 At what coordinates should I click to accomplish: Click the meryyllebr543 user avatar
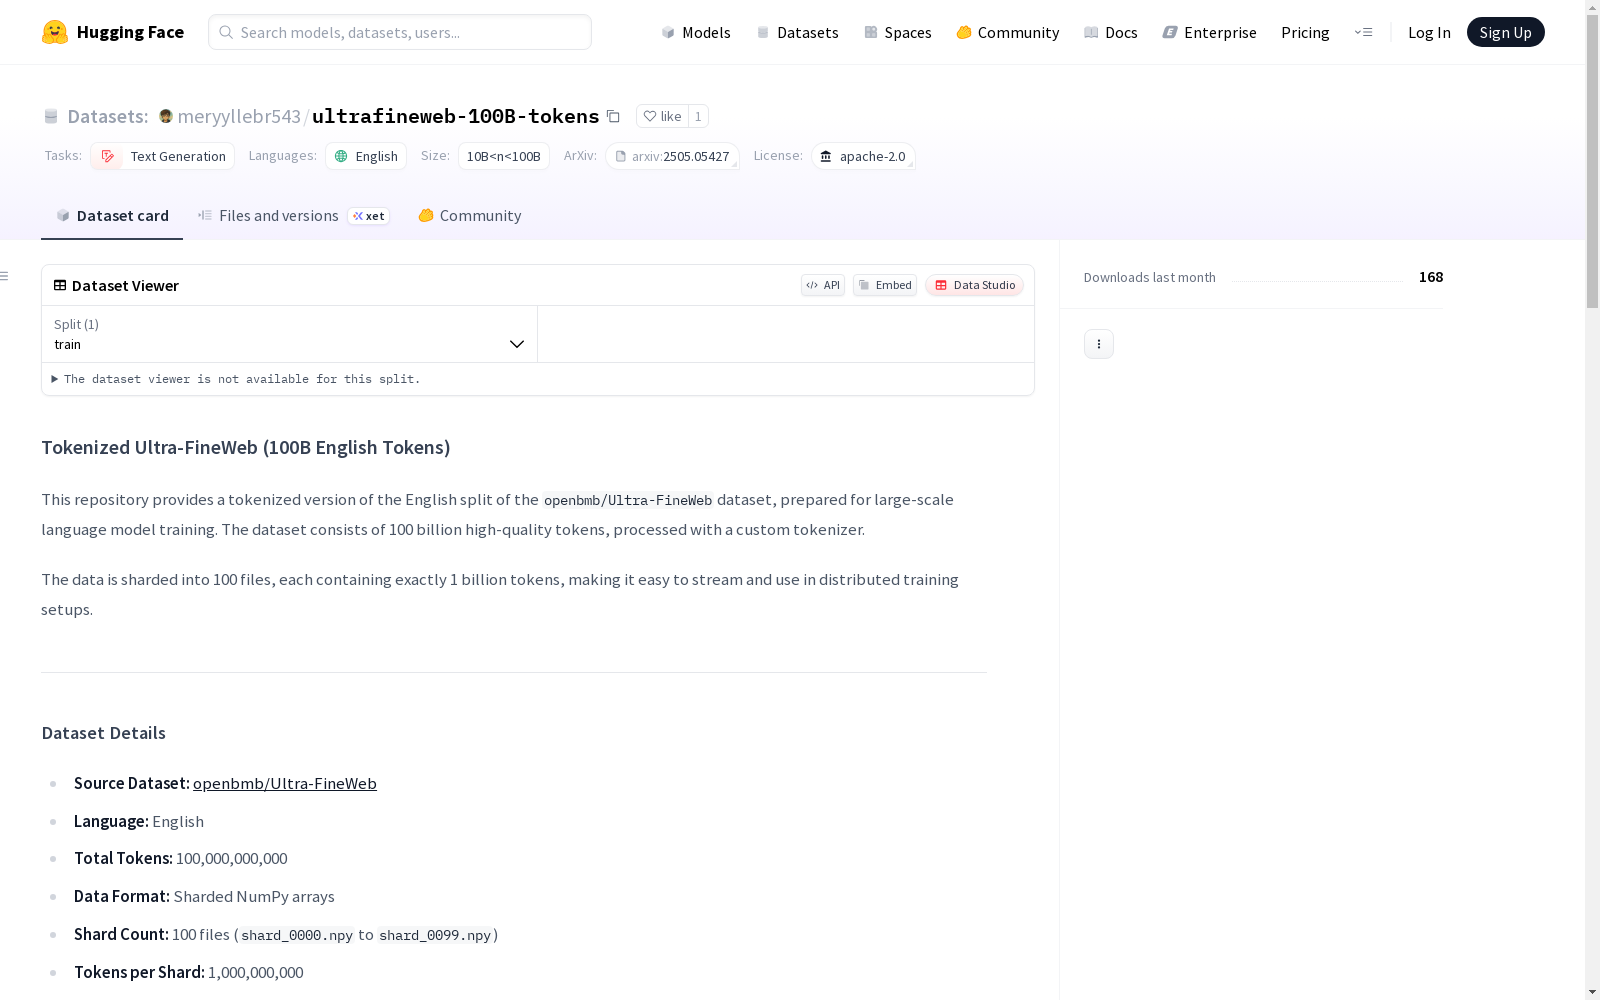tap(166, 116)
